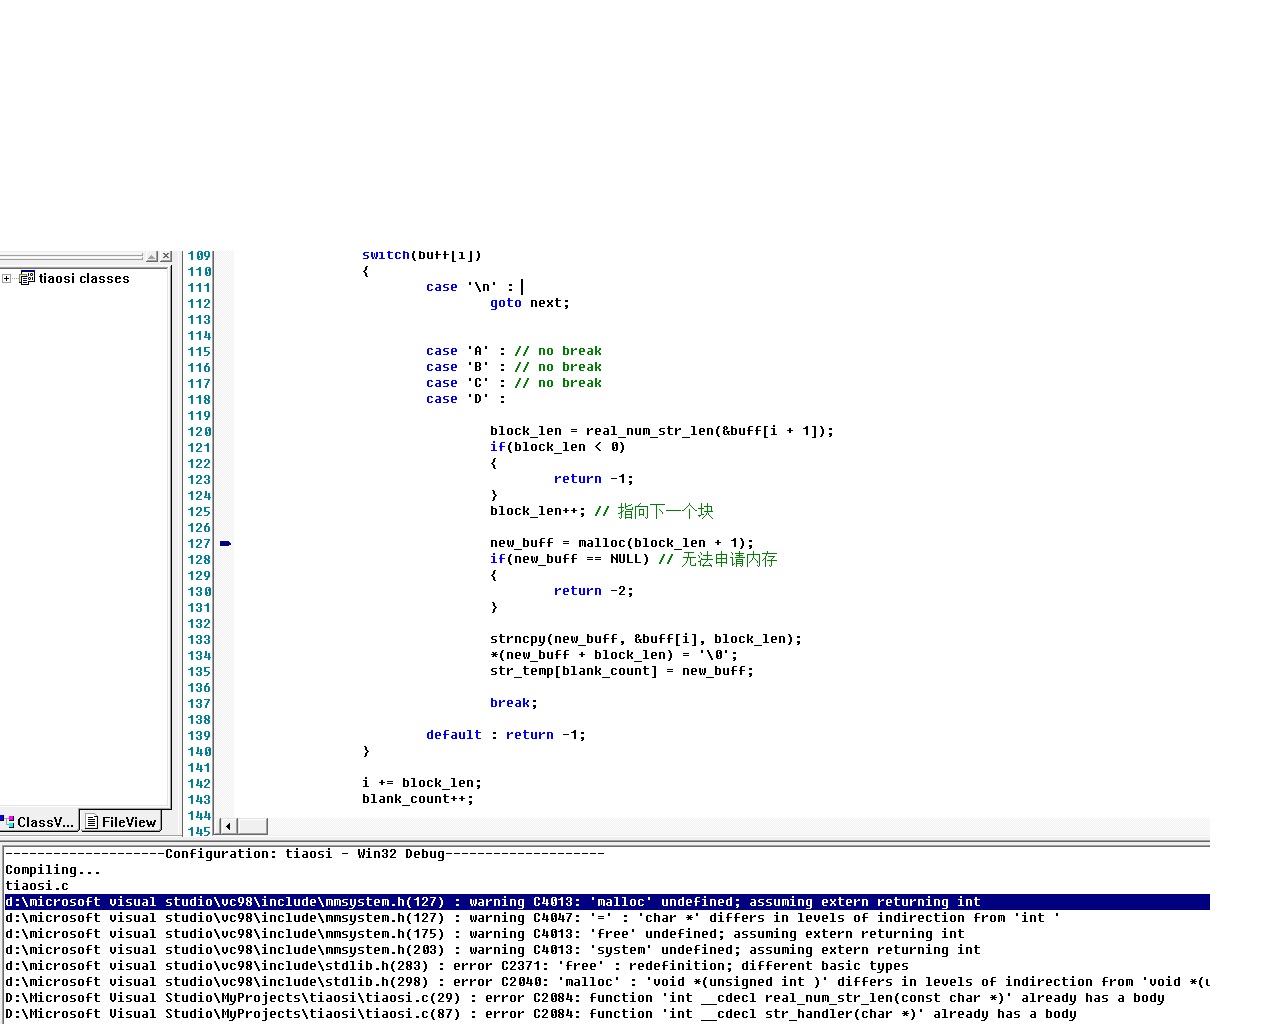Image resolution: width=1280 pixels, height=1024 pixels.
Task: Click the 'break;' statement line
Action: [x=513, y=703]
